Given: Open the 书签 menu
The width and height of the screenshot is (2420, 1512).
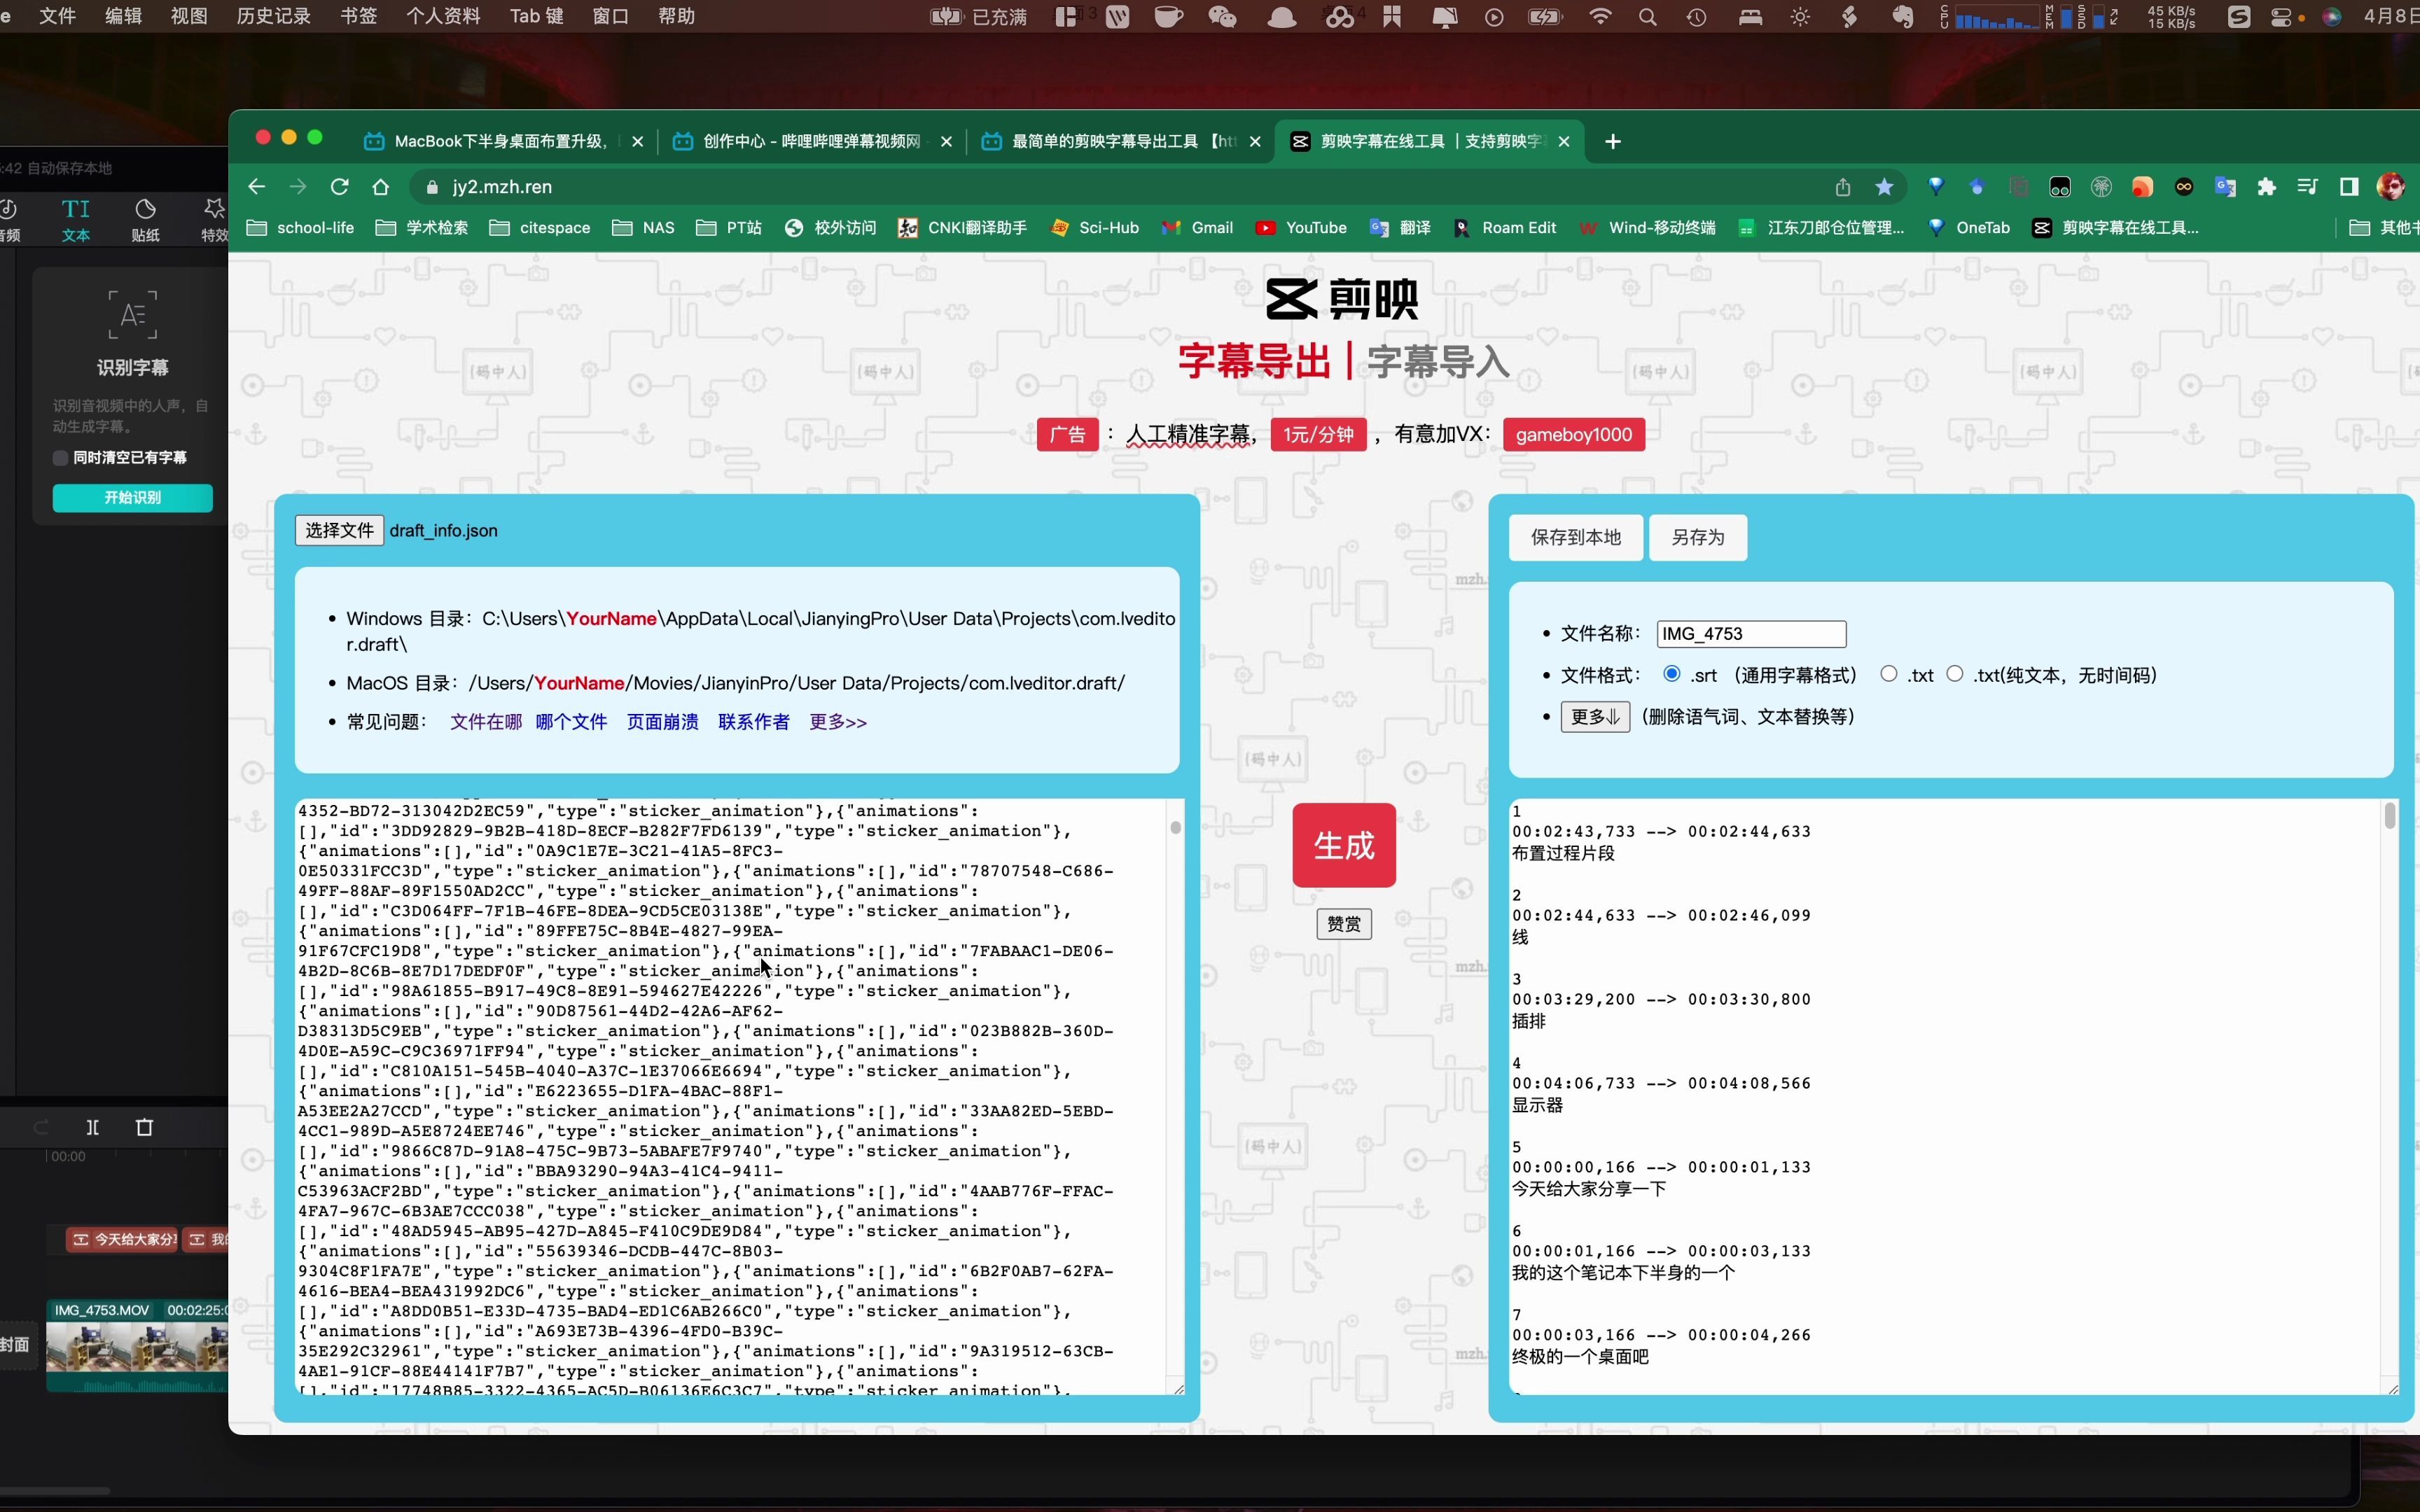Looking at the screenshot, I should 358,16.
